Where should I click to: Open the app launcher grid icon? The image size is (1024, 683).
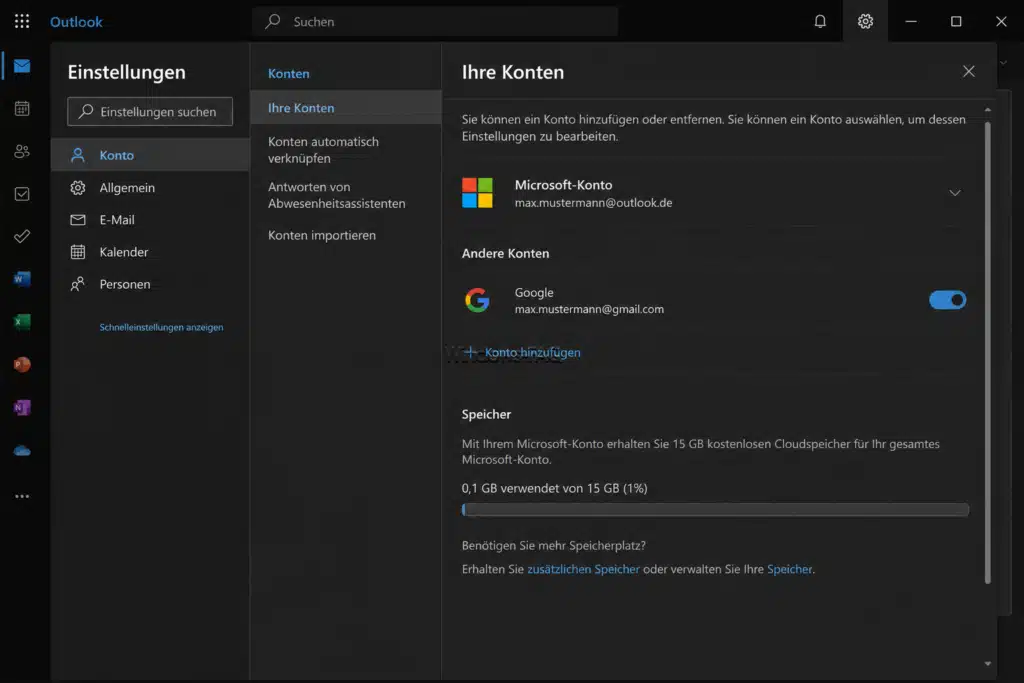22,22
